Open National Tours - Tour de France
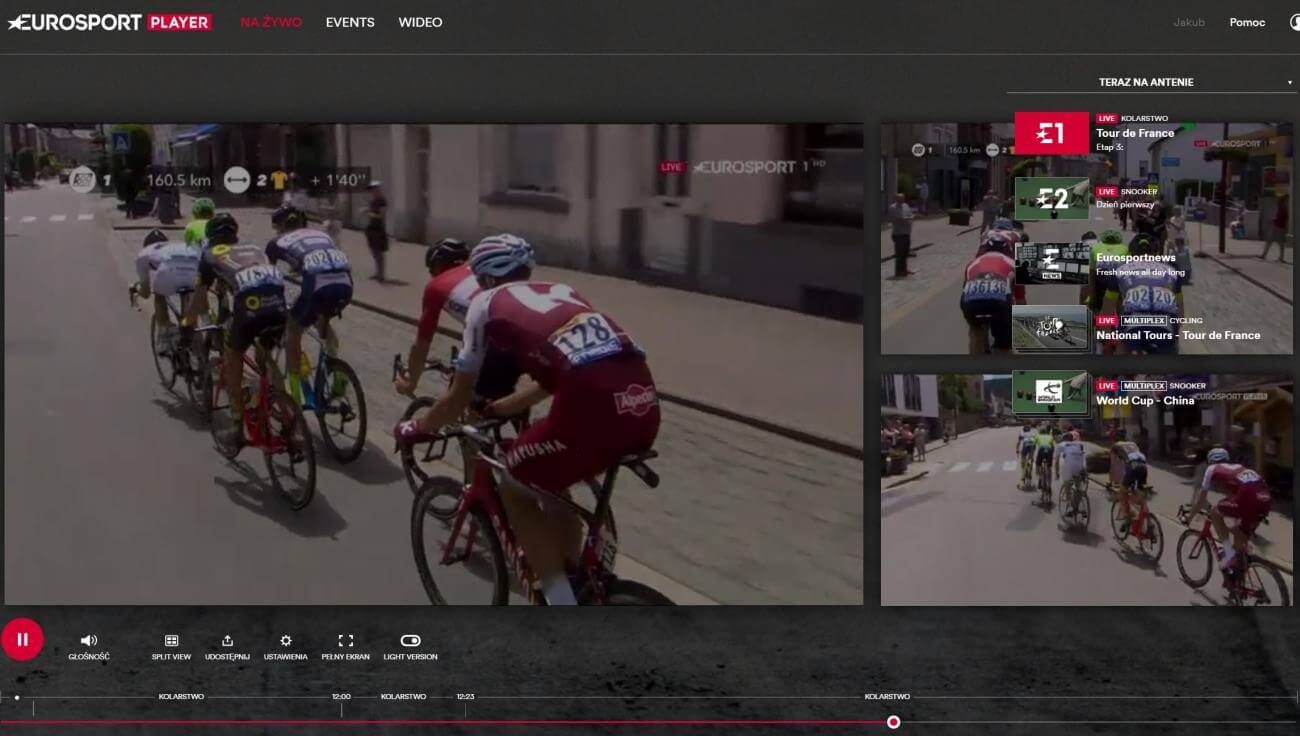This screenshot has height=736, width=1300. click(x=1178, y=335)
